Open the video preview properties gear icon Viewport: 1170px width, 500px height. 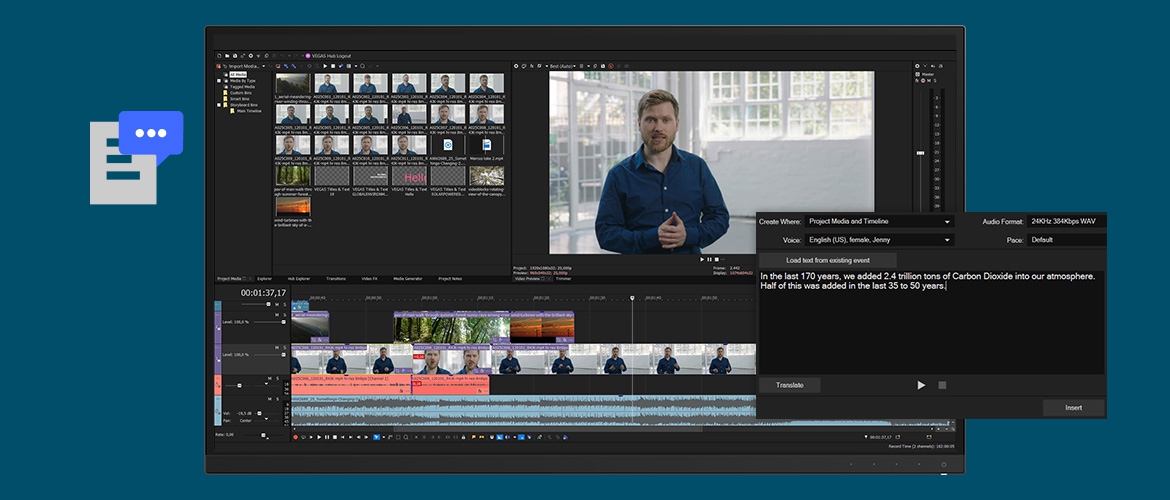(x=517, y=66)
